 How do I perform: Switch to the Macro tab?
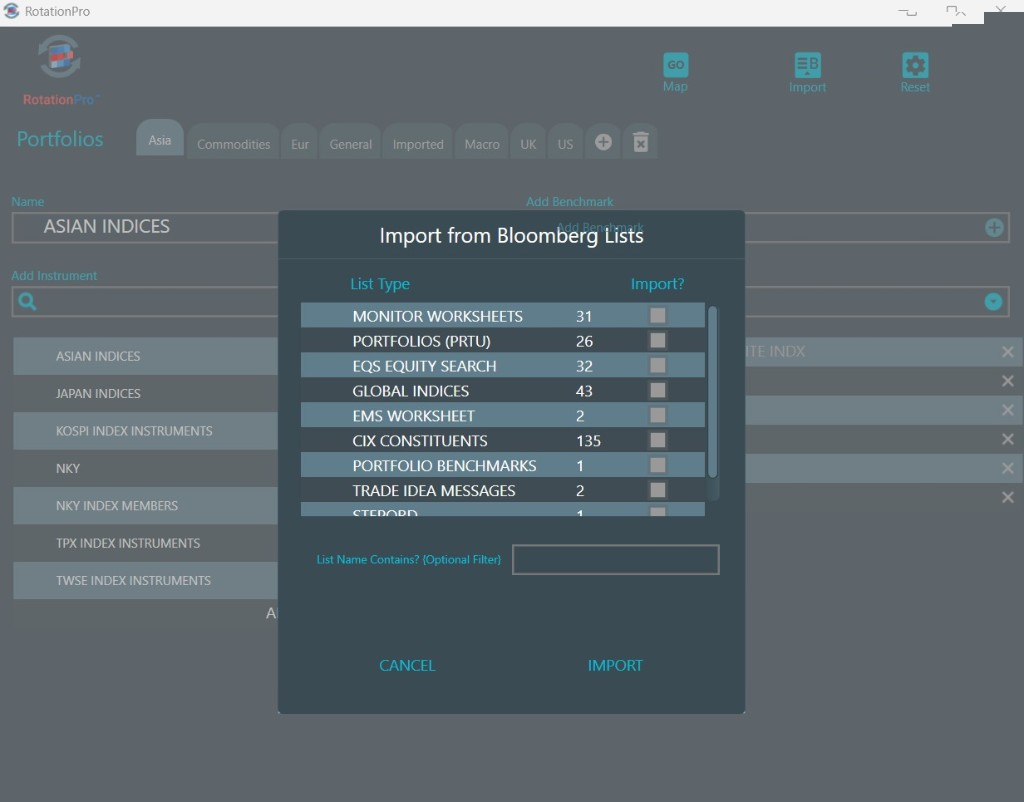click(x=482, y=143)
